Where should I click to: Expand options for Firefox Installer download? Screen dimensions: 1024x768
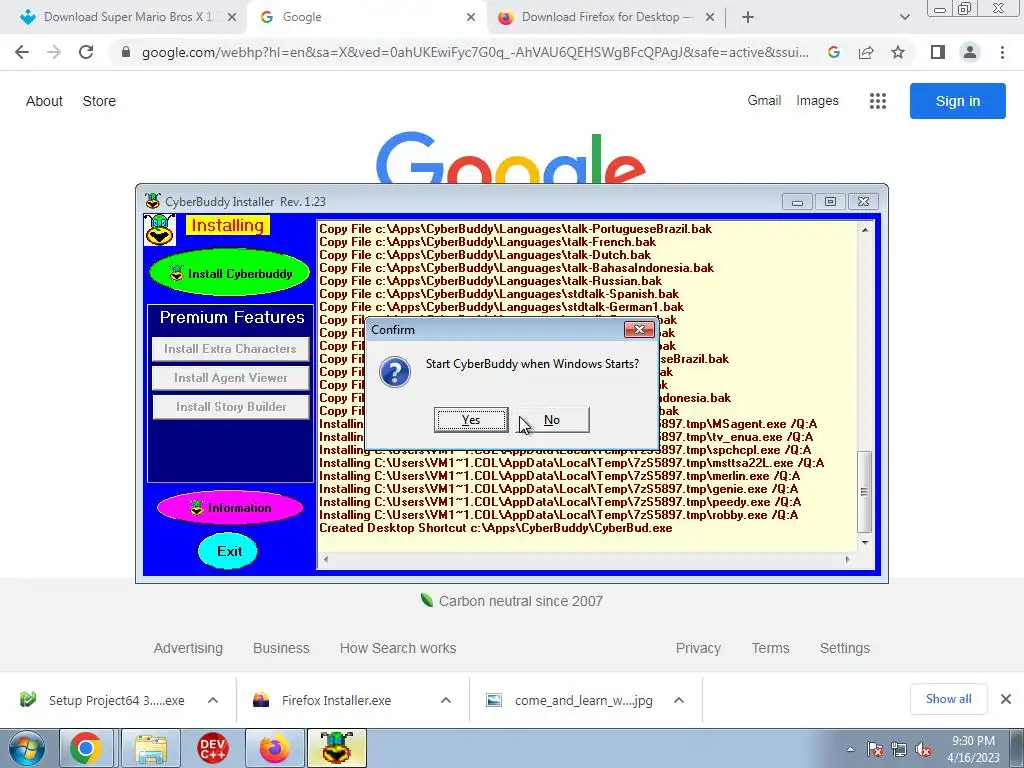tap(446, 700)
